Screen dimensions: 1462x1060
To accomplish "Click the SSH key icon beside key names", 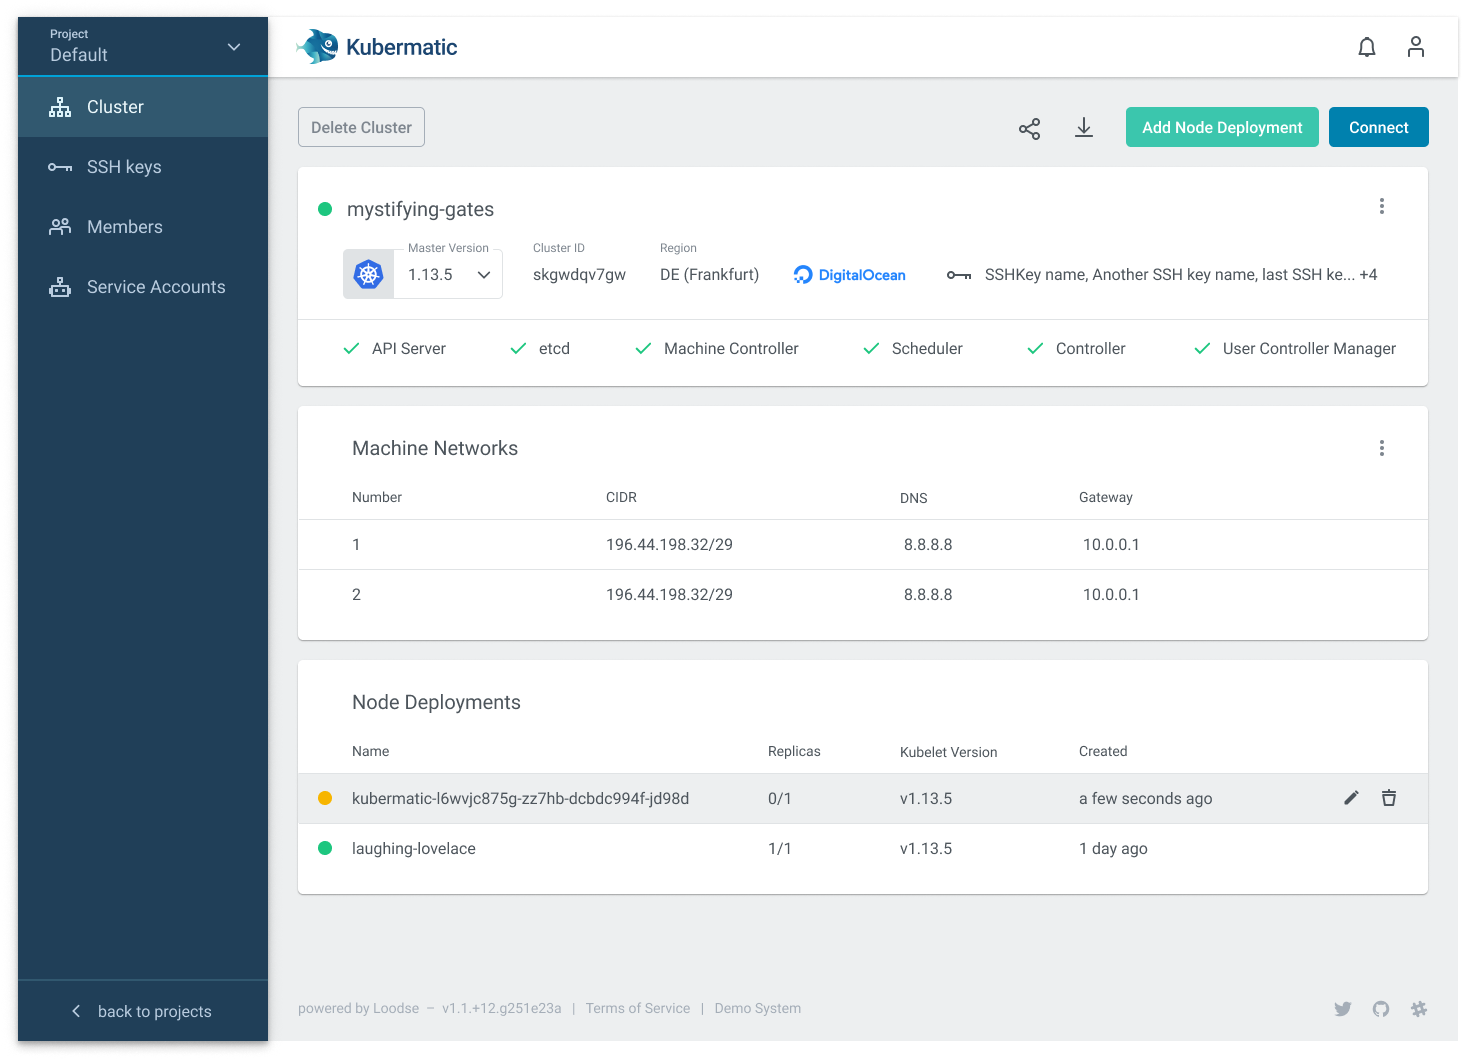I will click(959, 275).
